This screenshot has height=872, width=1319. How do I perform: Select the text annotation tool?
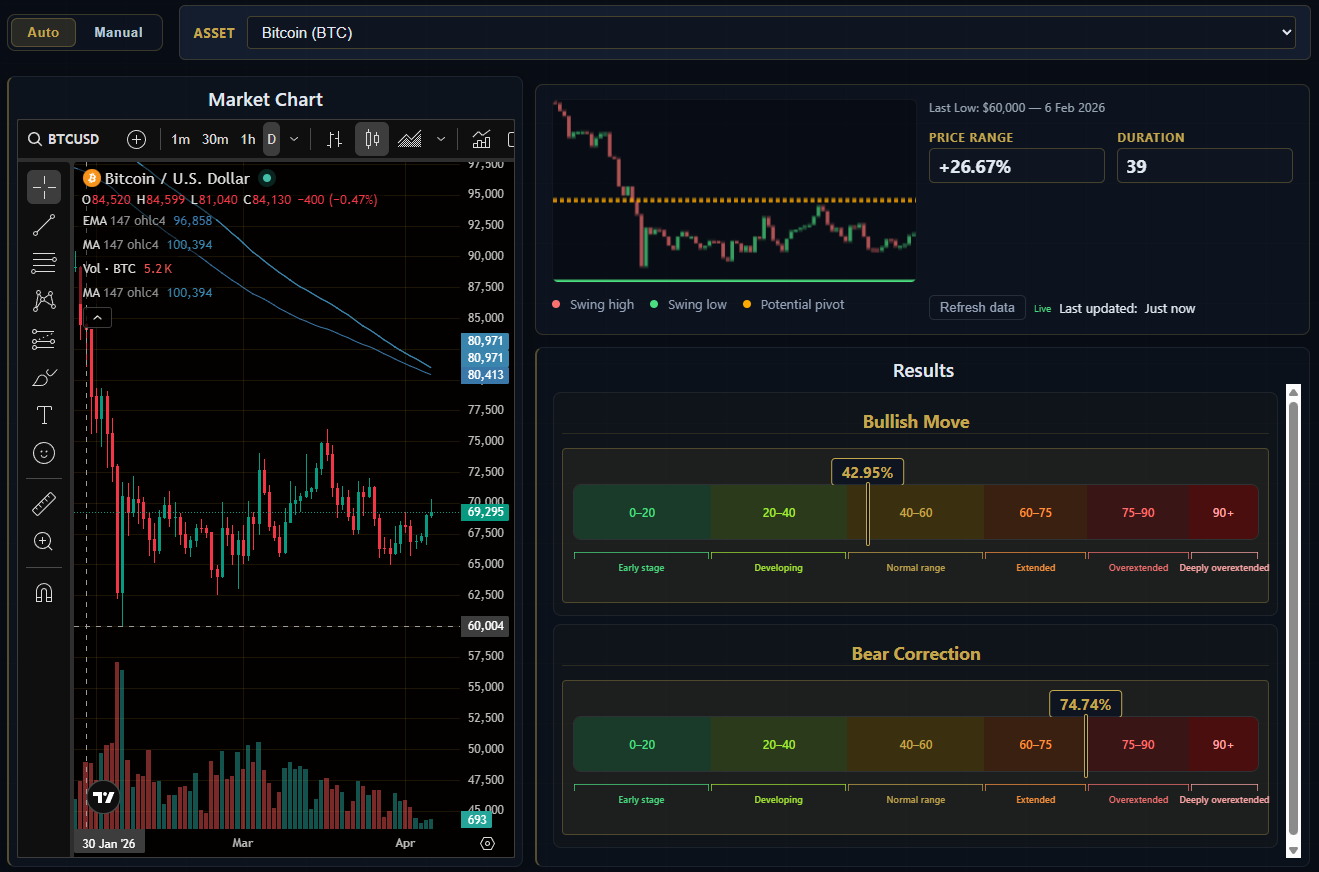click(44, 415)
